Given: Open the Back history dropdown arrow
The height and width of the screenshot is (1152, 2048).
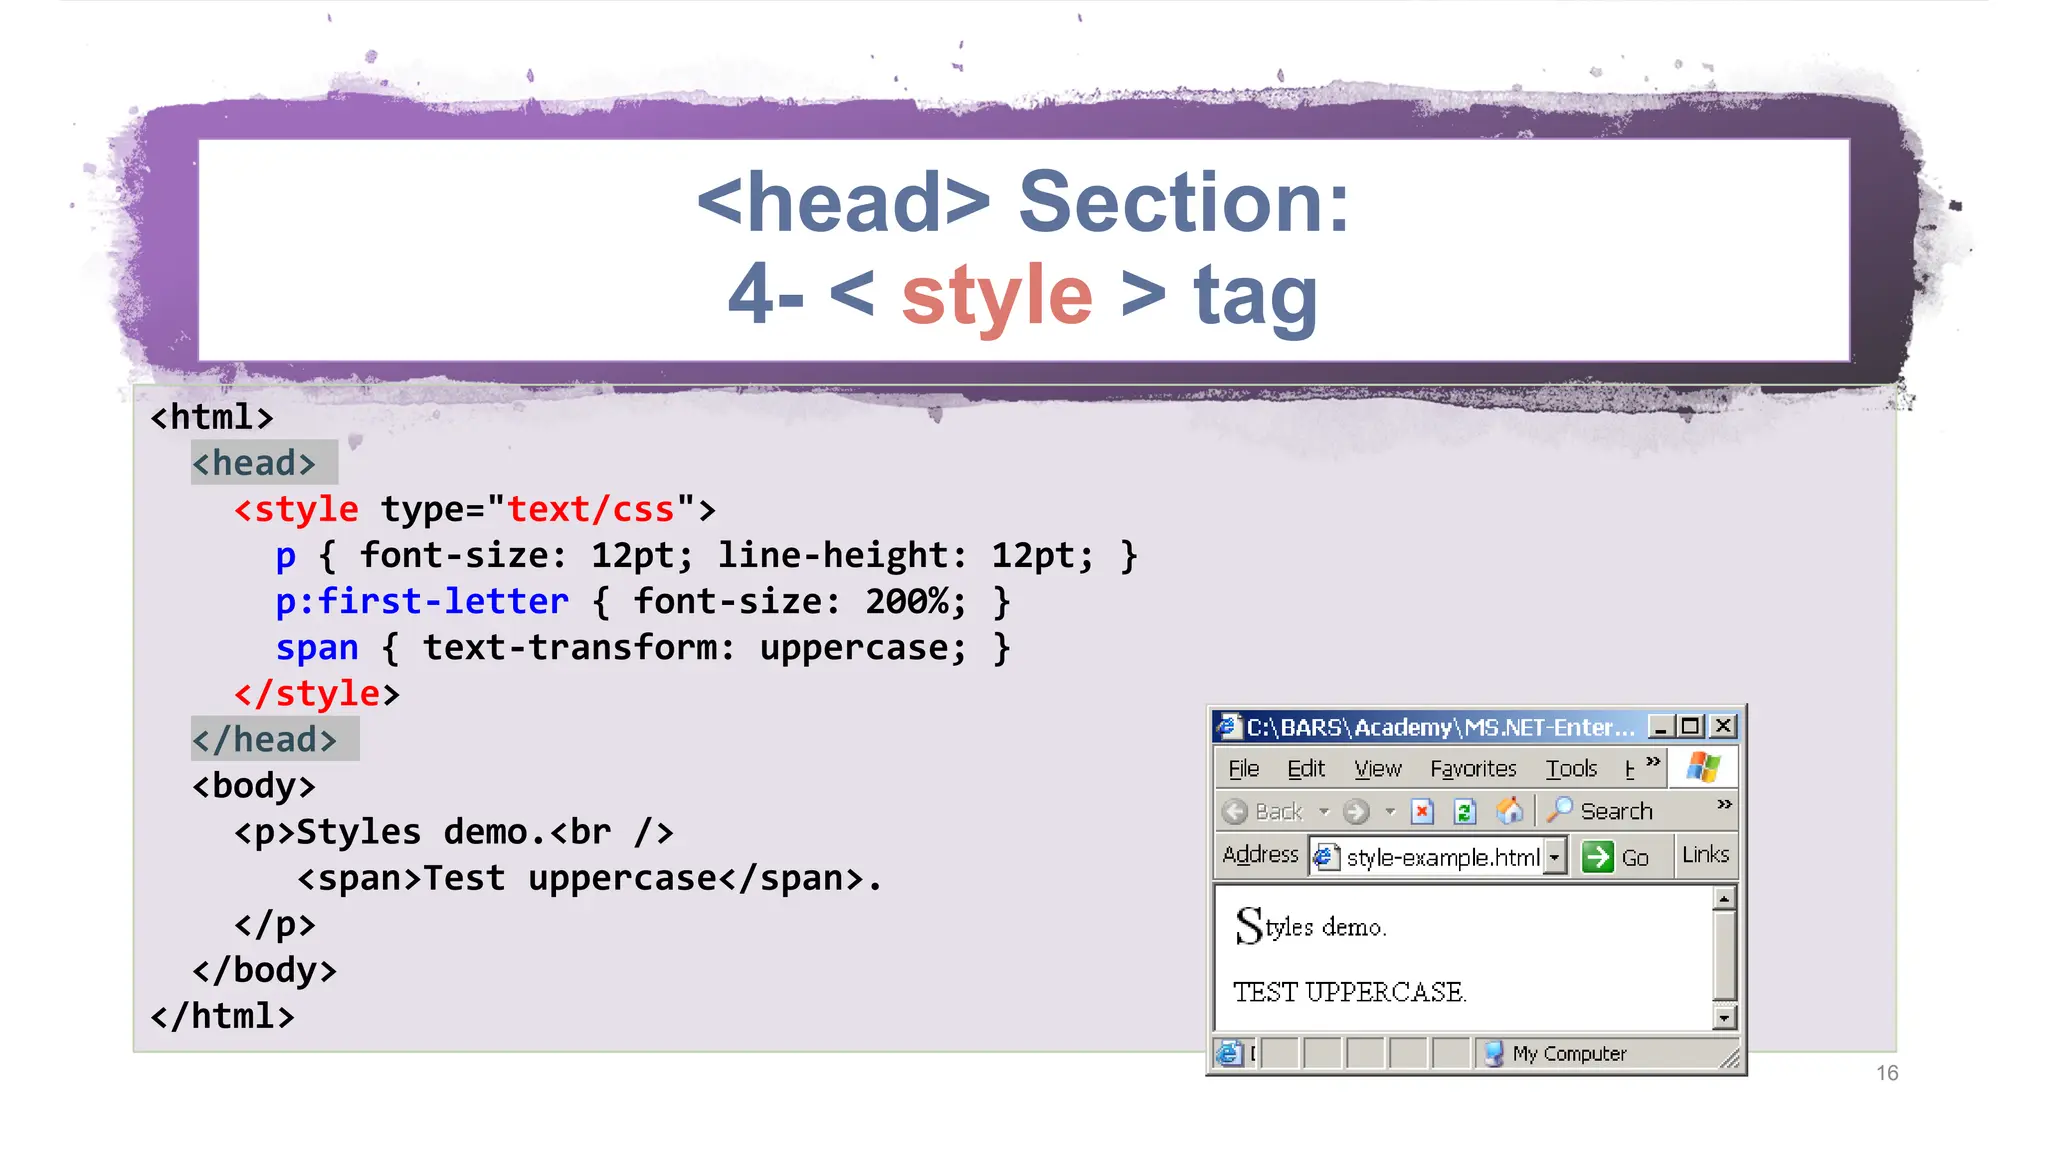Looking at the screenshot, I should pyautogui.click(x=1324, y=811).
